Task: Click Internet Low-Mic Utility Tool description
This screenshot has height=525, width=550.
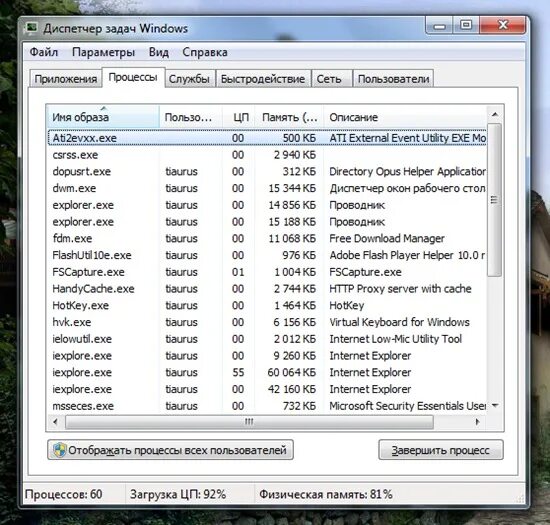Action: (x=395, y=339)
